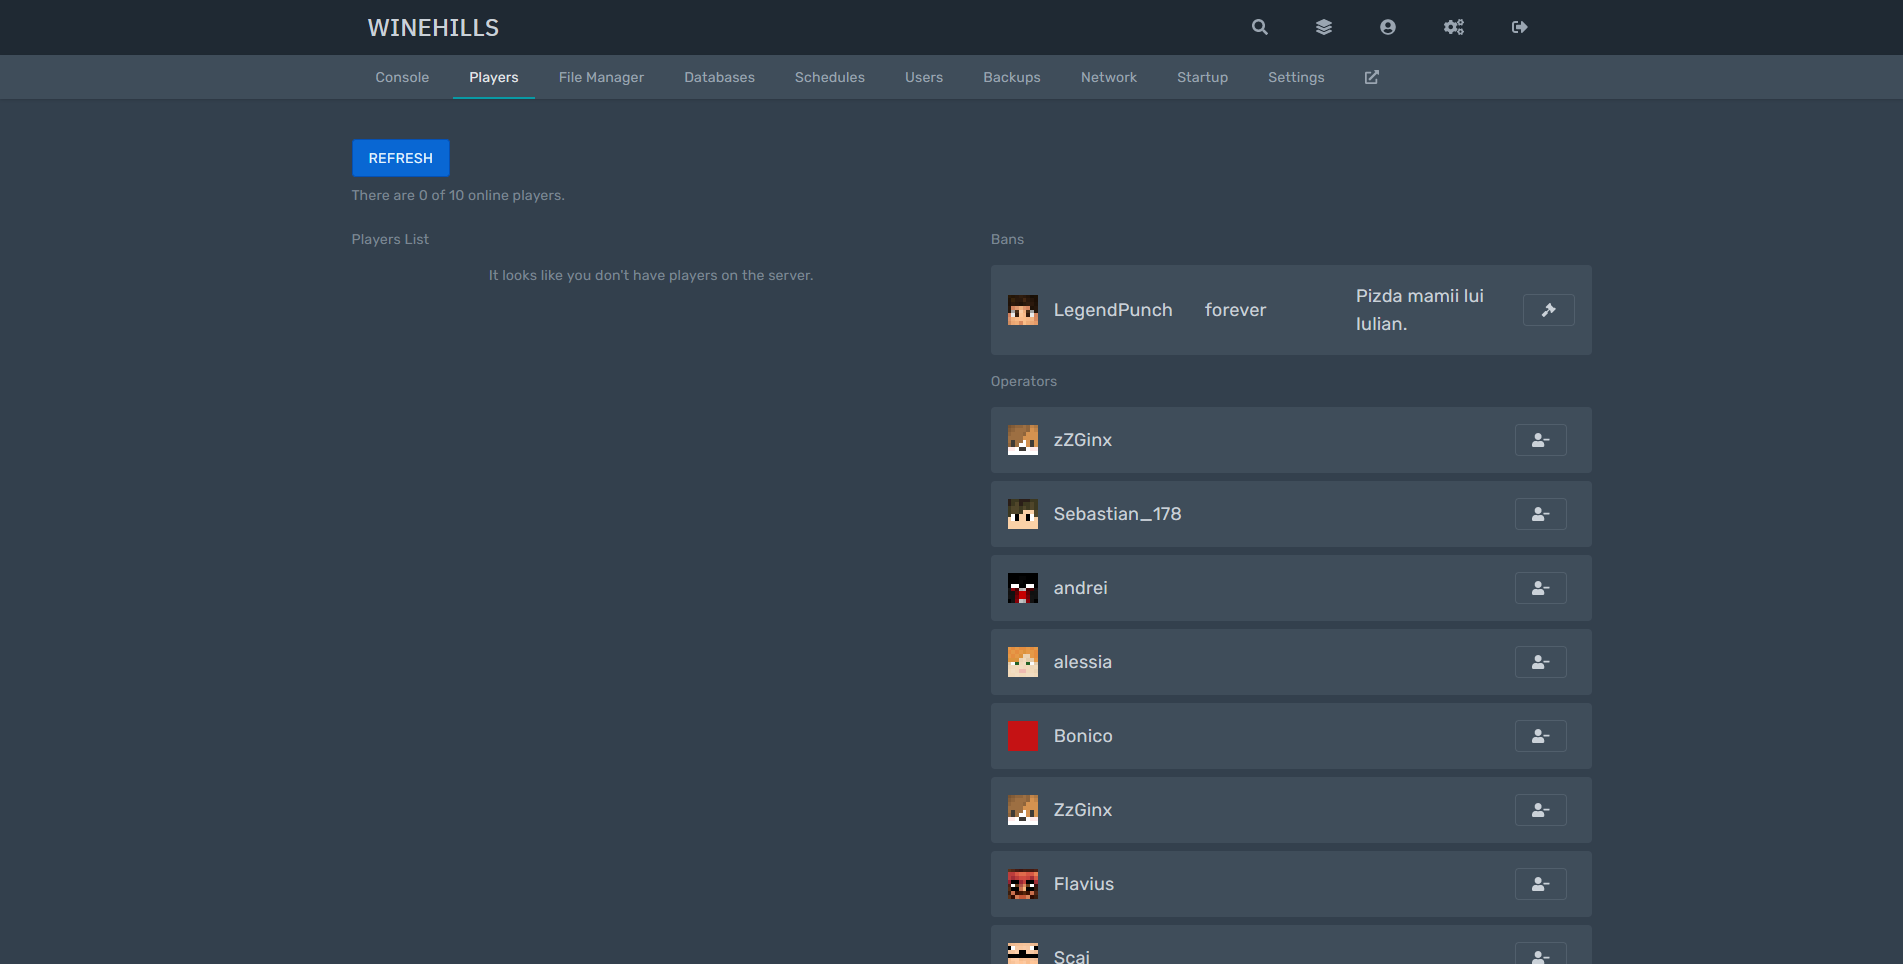Deop the player andrei
1903x964 pixels.
click(1540, 588)
